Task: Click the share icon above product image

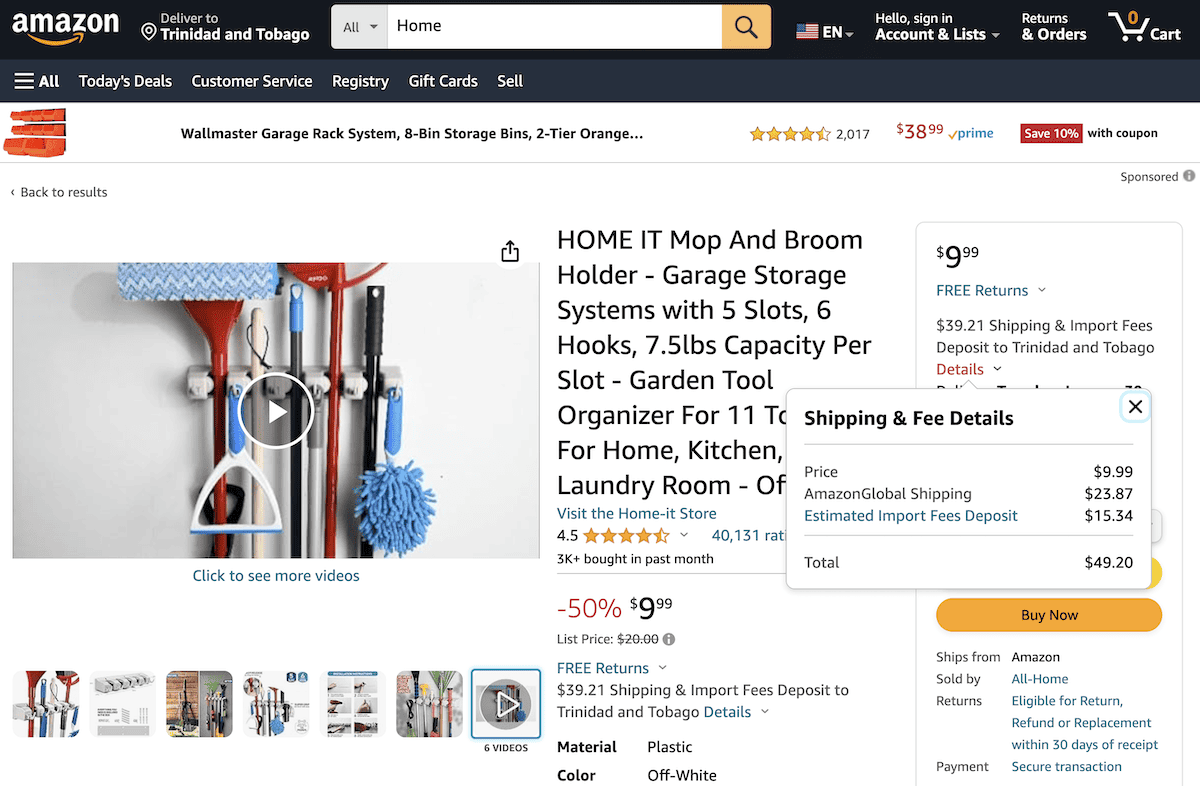Action: [510, 251]
